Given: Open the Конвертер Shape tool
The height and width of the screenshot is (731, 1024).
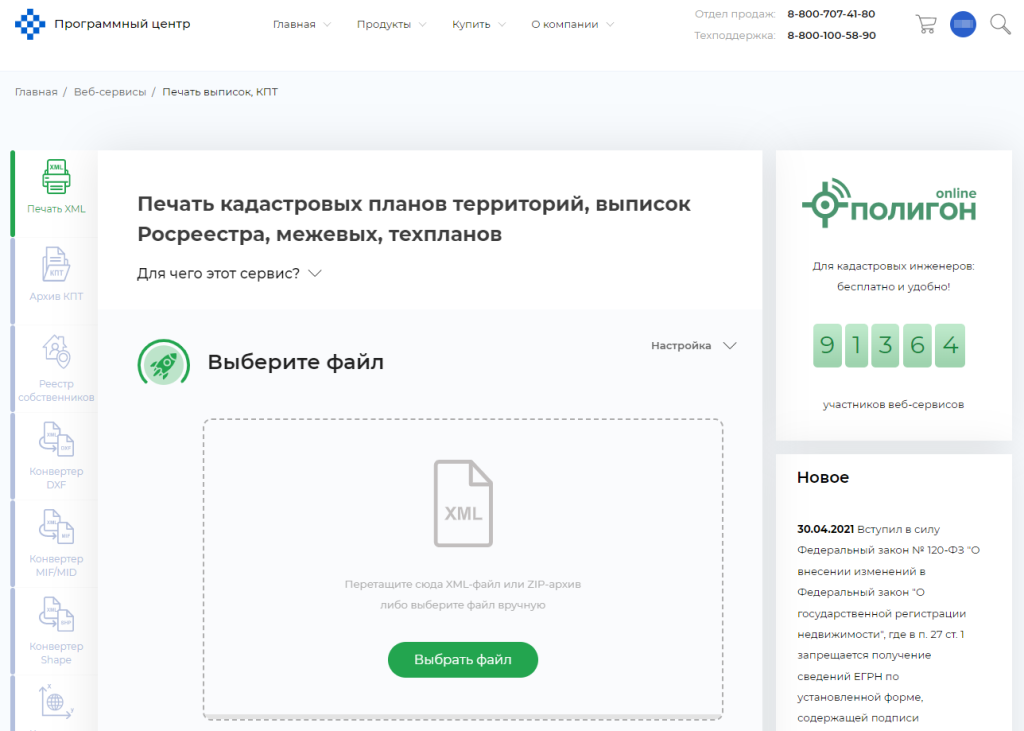Looking at the screenshot, I should point(54,630).
